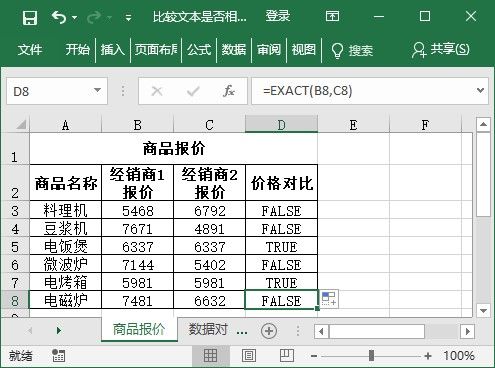Click the header cell 经销商2报价
Viewport: 495px width, 368px height.
pyautogui.click(x=209, y=183)
